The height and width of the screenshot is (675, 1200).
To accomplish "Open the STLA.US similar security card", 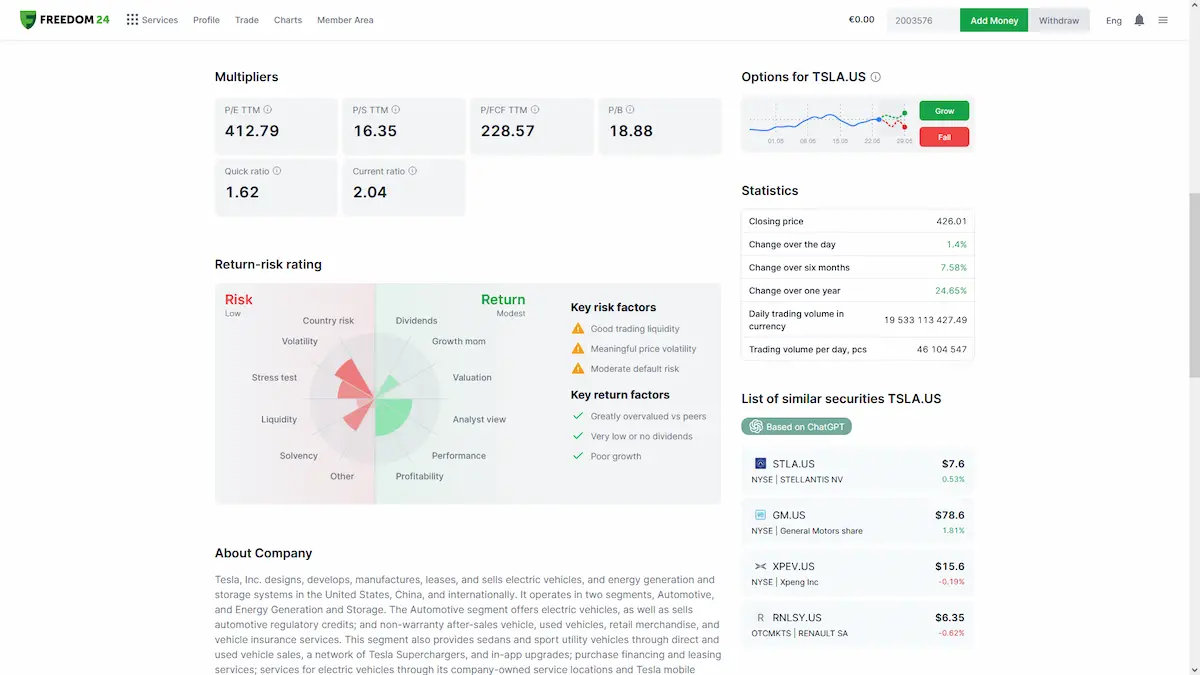I will tap(858, 471).
